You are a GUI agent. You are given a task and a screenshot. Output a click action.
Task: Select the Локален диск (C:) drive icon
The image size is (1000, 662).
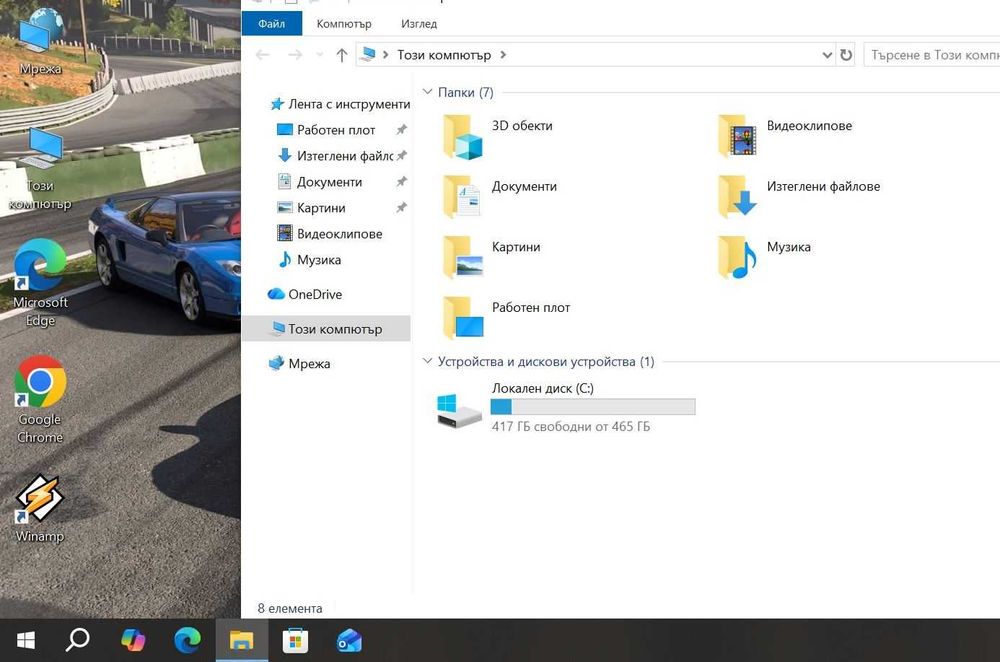tap(459, 410)
